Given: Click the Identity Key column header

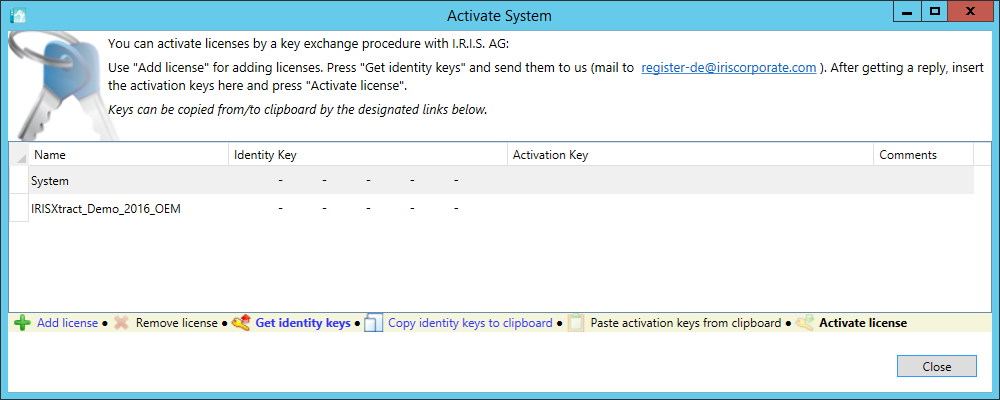Looking at the screenshot, I should [367, 155].
